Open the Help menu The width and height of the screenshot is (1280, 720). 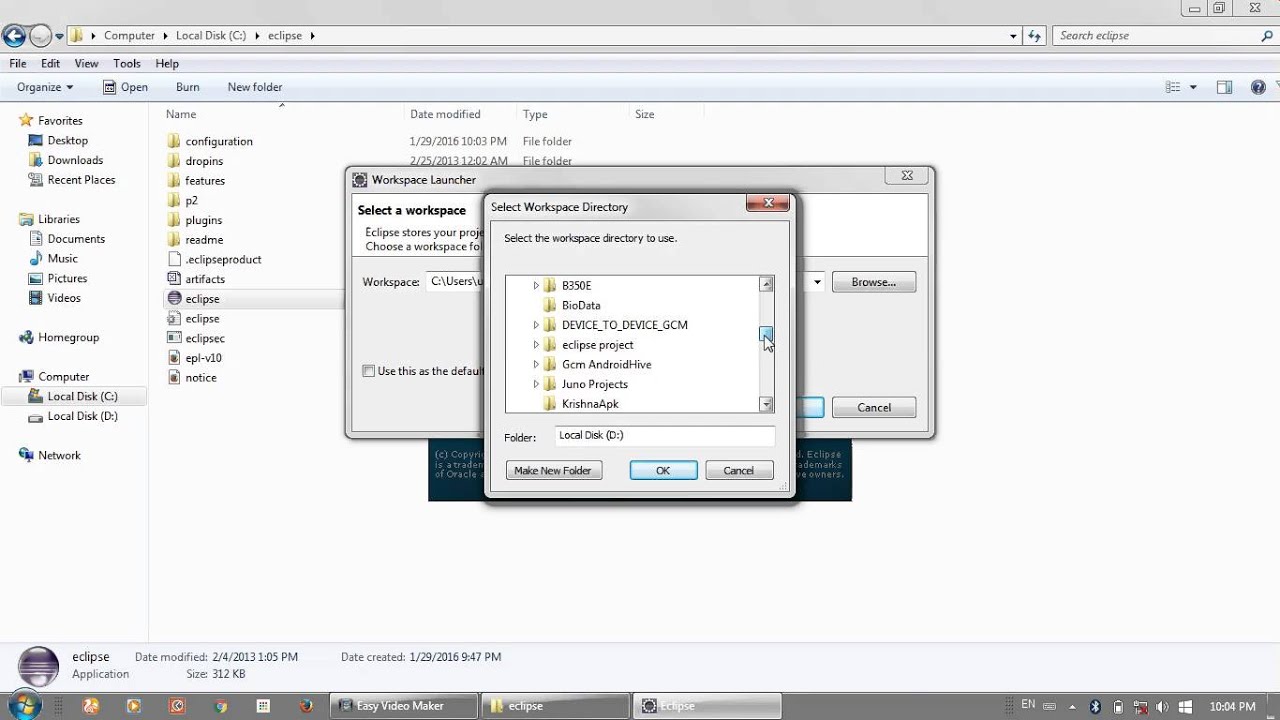[167, 63]
